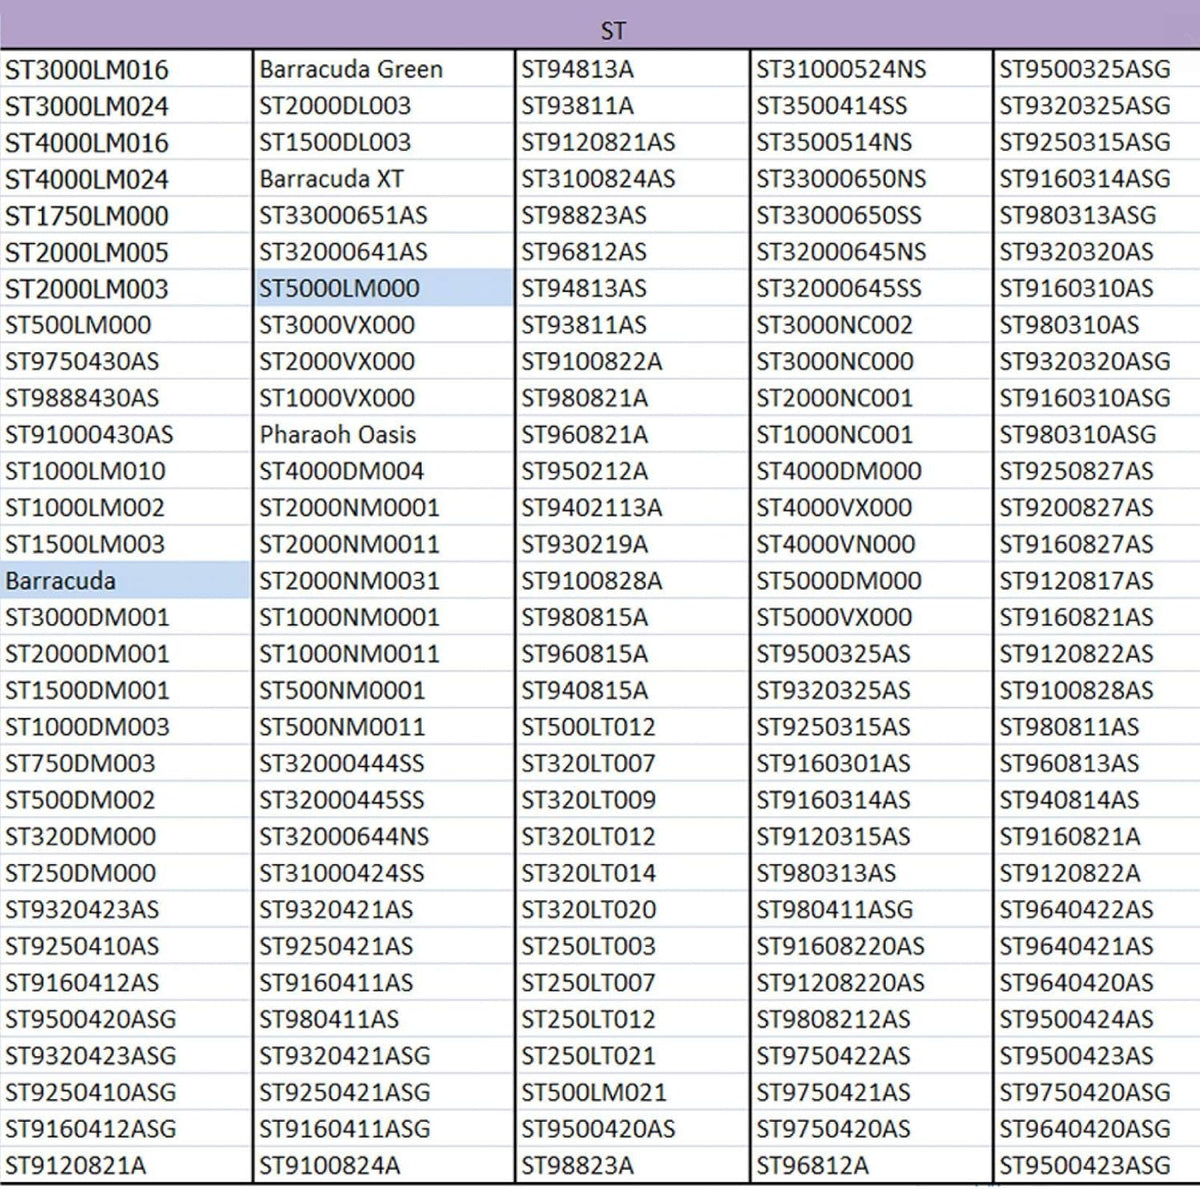This screenshot has height=1189, width=1200.
Task: Select cell ST33000650NS
Action: tap(871, 179)
